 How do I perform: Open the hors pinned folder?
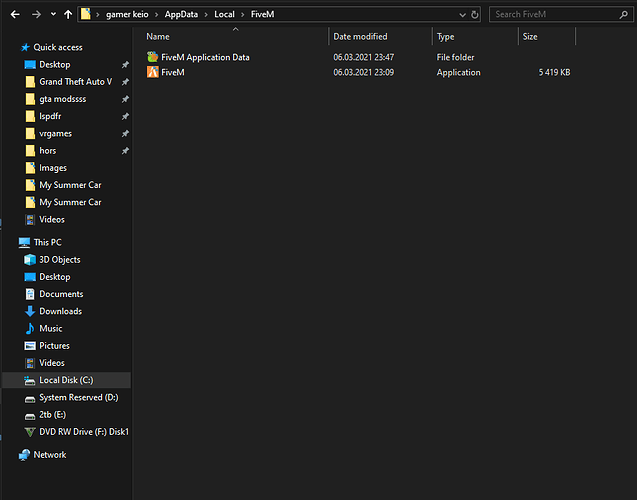tap(48, 151)
